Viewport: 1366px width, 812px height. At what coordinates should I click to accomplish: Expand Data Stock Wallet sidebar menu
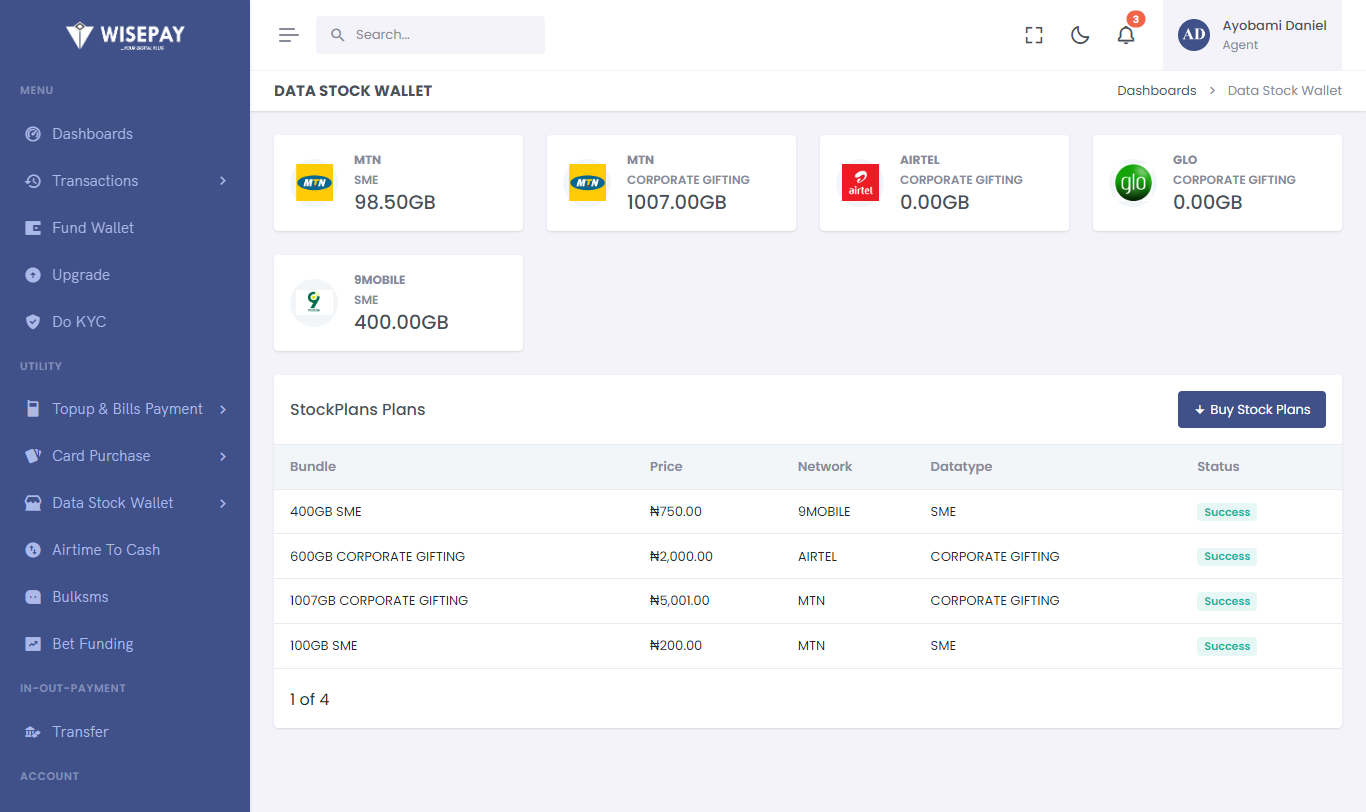click(x=125, y=503)
